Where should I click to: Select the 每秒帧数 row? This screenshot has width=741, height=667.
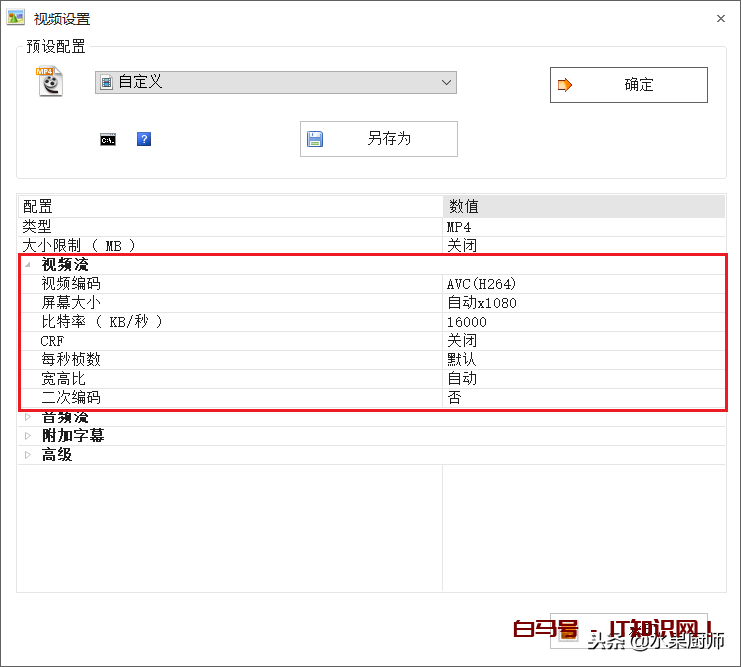coord(371,360)
